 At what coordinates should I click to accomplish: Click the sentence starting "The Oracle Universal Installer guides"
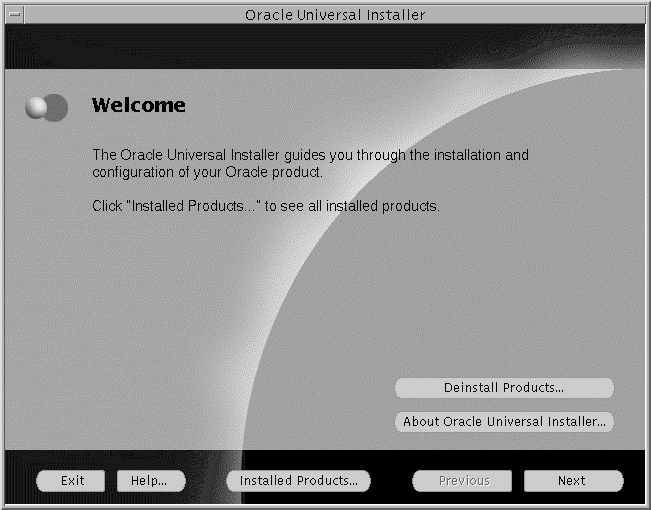coord(310,163)
